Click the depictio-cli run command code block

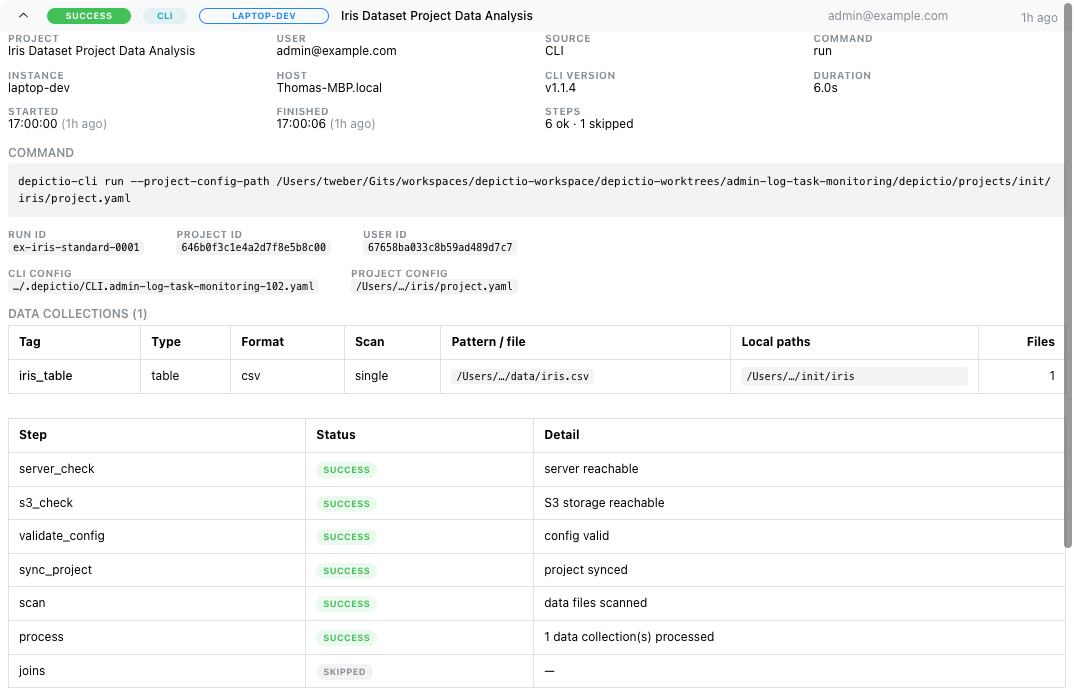tap(536, 190)
